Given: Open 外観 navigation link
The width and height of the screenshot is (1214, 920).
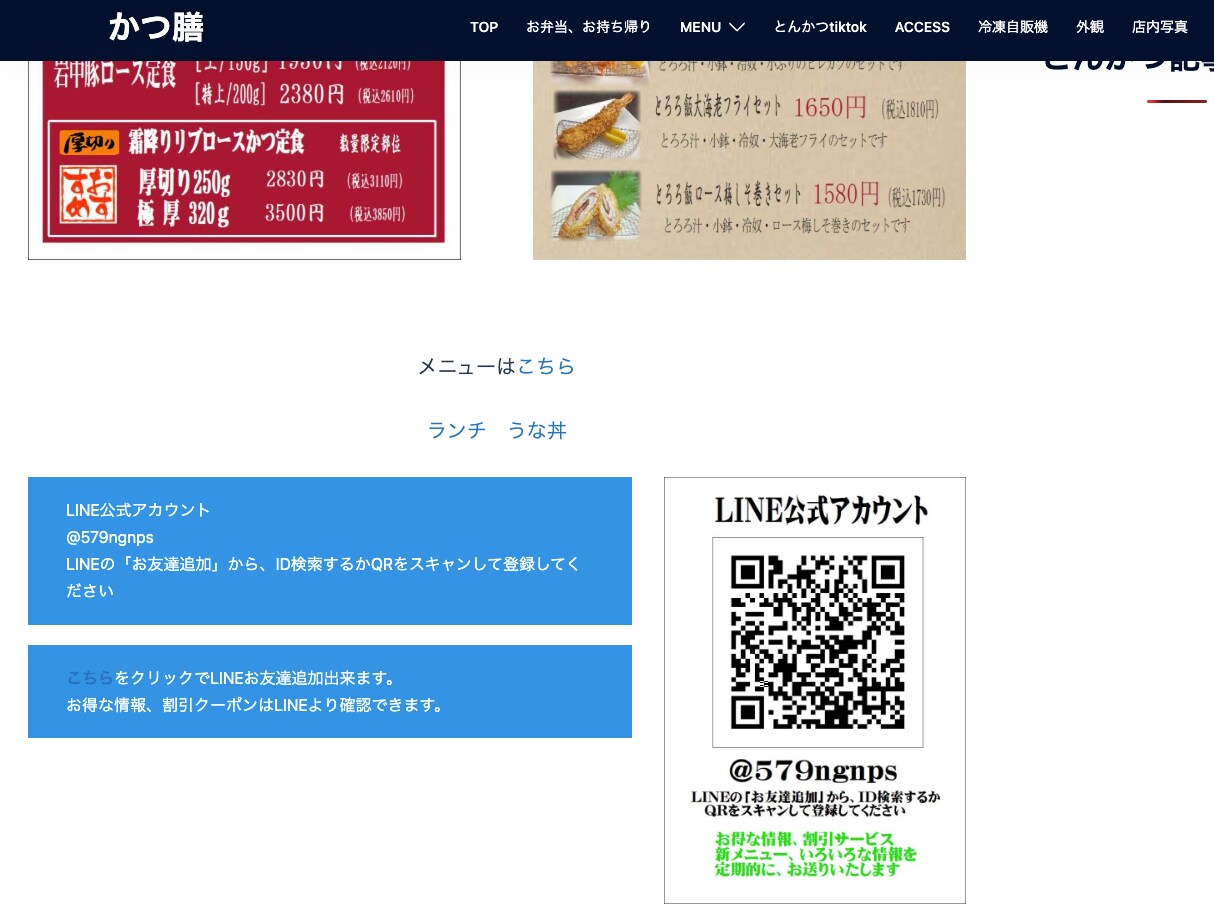Looking at the screenshot, I should tap(1090, 27).
